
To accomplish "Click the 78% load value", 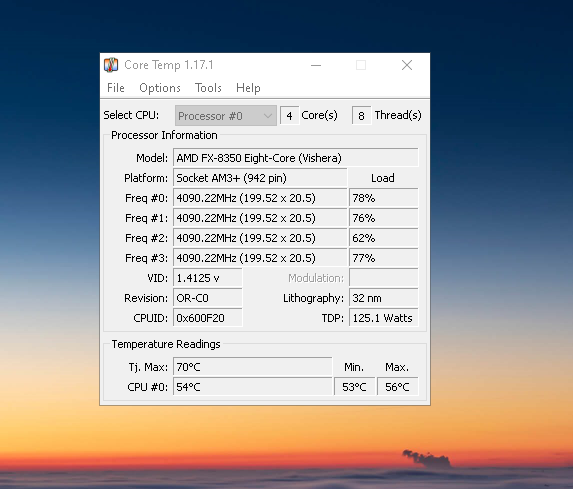I will 384,198.
